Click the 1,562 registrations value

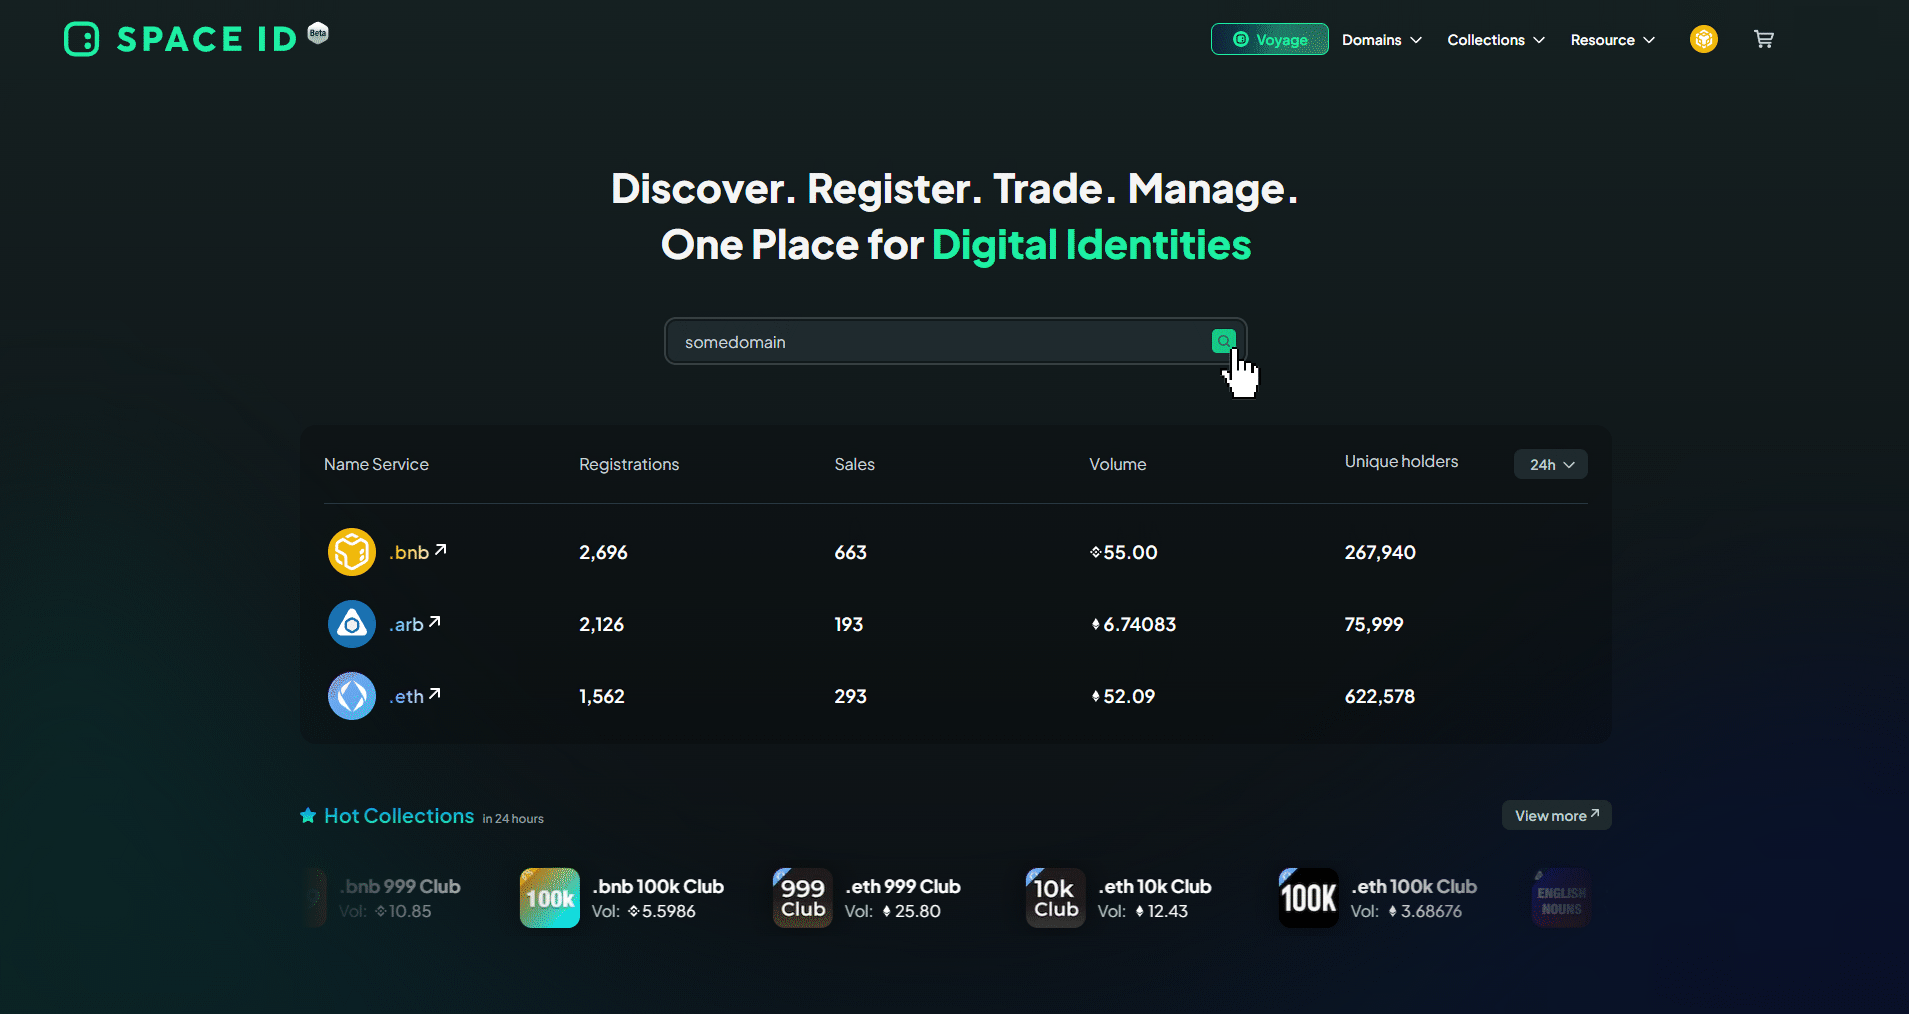[602, 696]
